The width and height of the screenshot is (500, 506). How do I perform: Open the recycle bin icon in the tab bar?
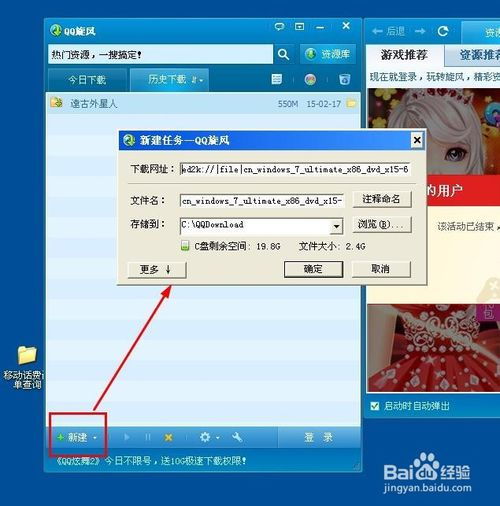pos(344,80)
